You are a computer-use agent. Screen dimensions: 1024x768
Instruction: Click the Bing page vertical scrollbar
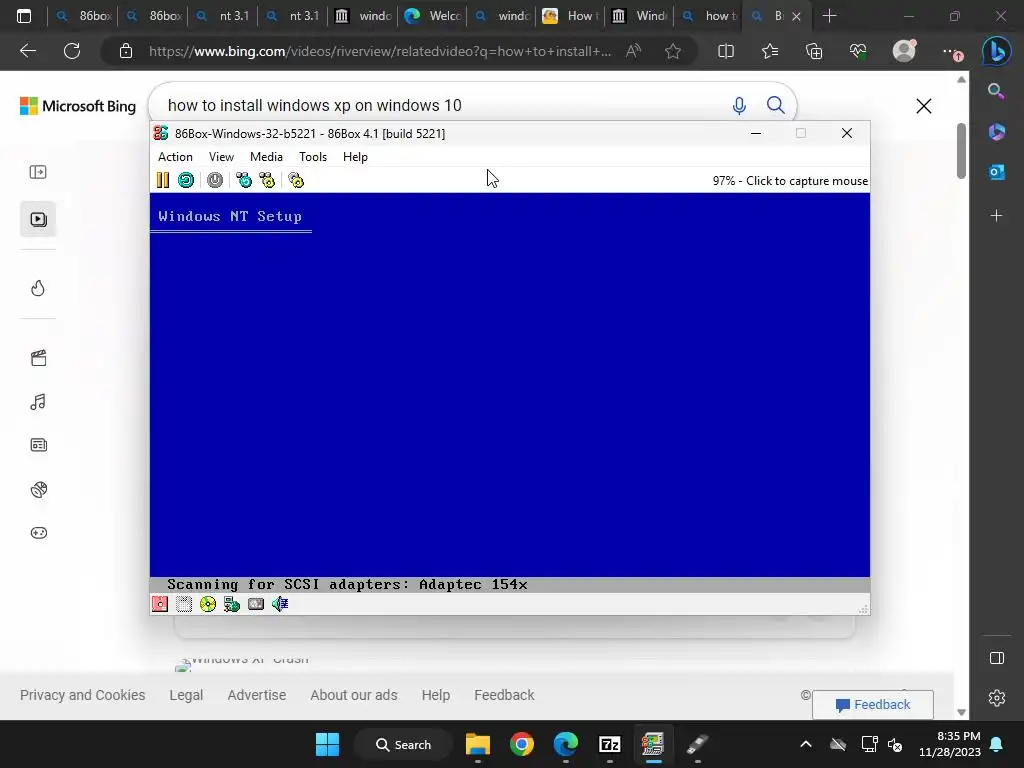coord(961,152)
